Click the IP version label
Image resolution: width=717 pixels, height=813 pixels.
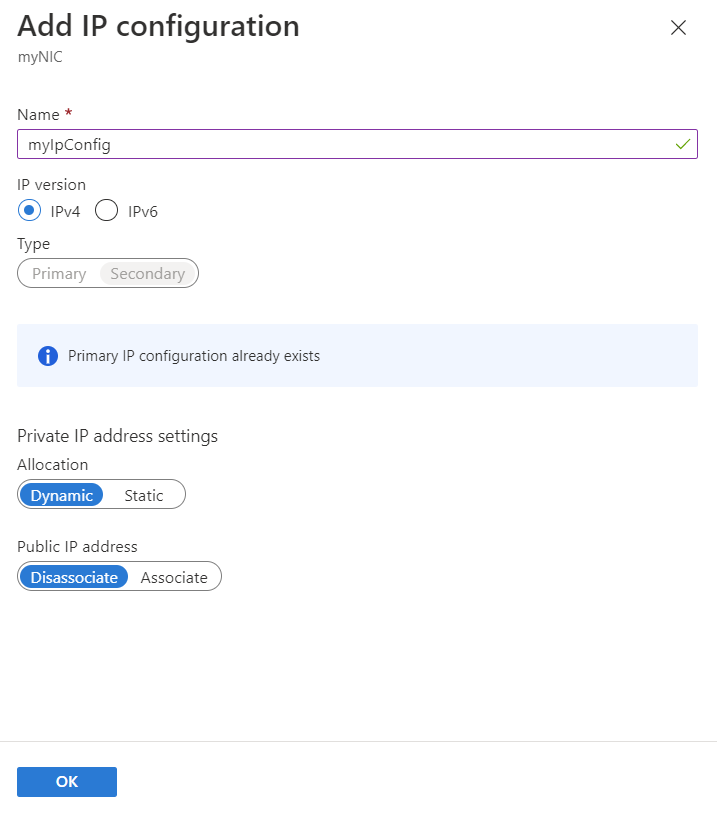51,185
